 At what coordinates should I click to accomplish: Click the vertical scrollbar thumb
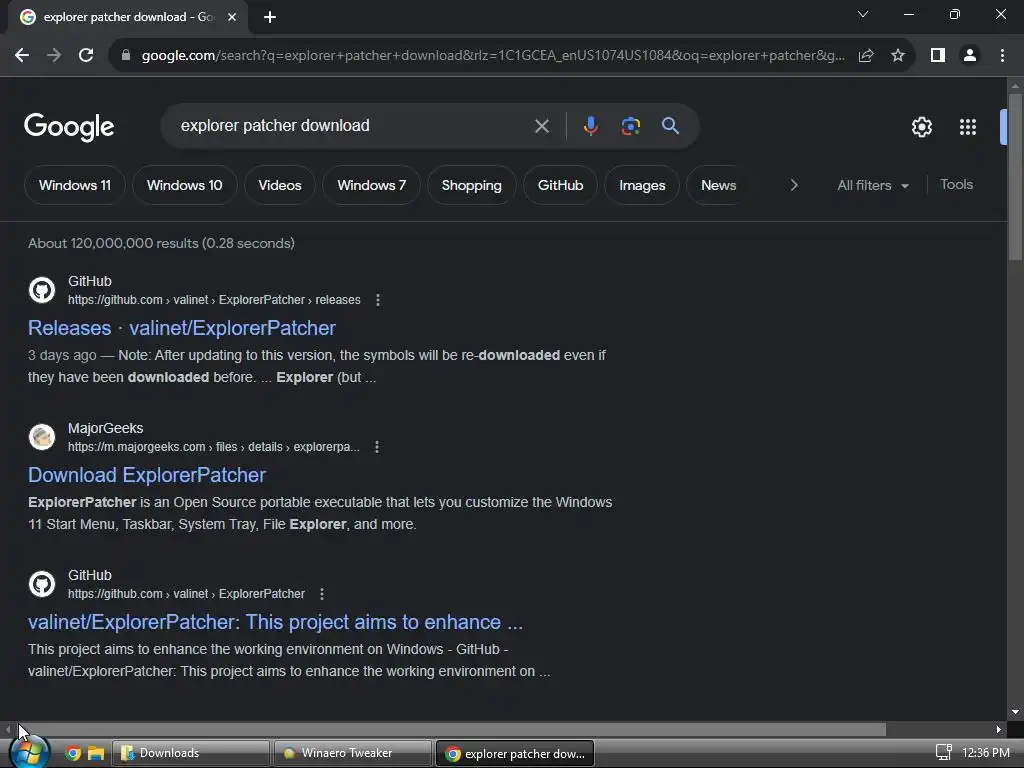click(x=1015, y=178)
